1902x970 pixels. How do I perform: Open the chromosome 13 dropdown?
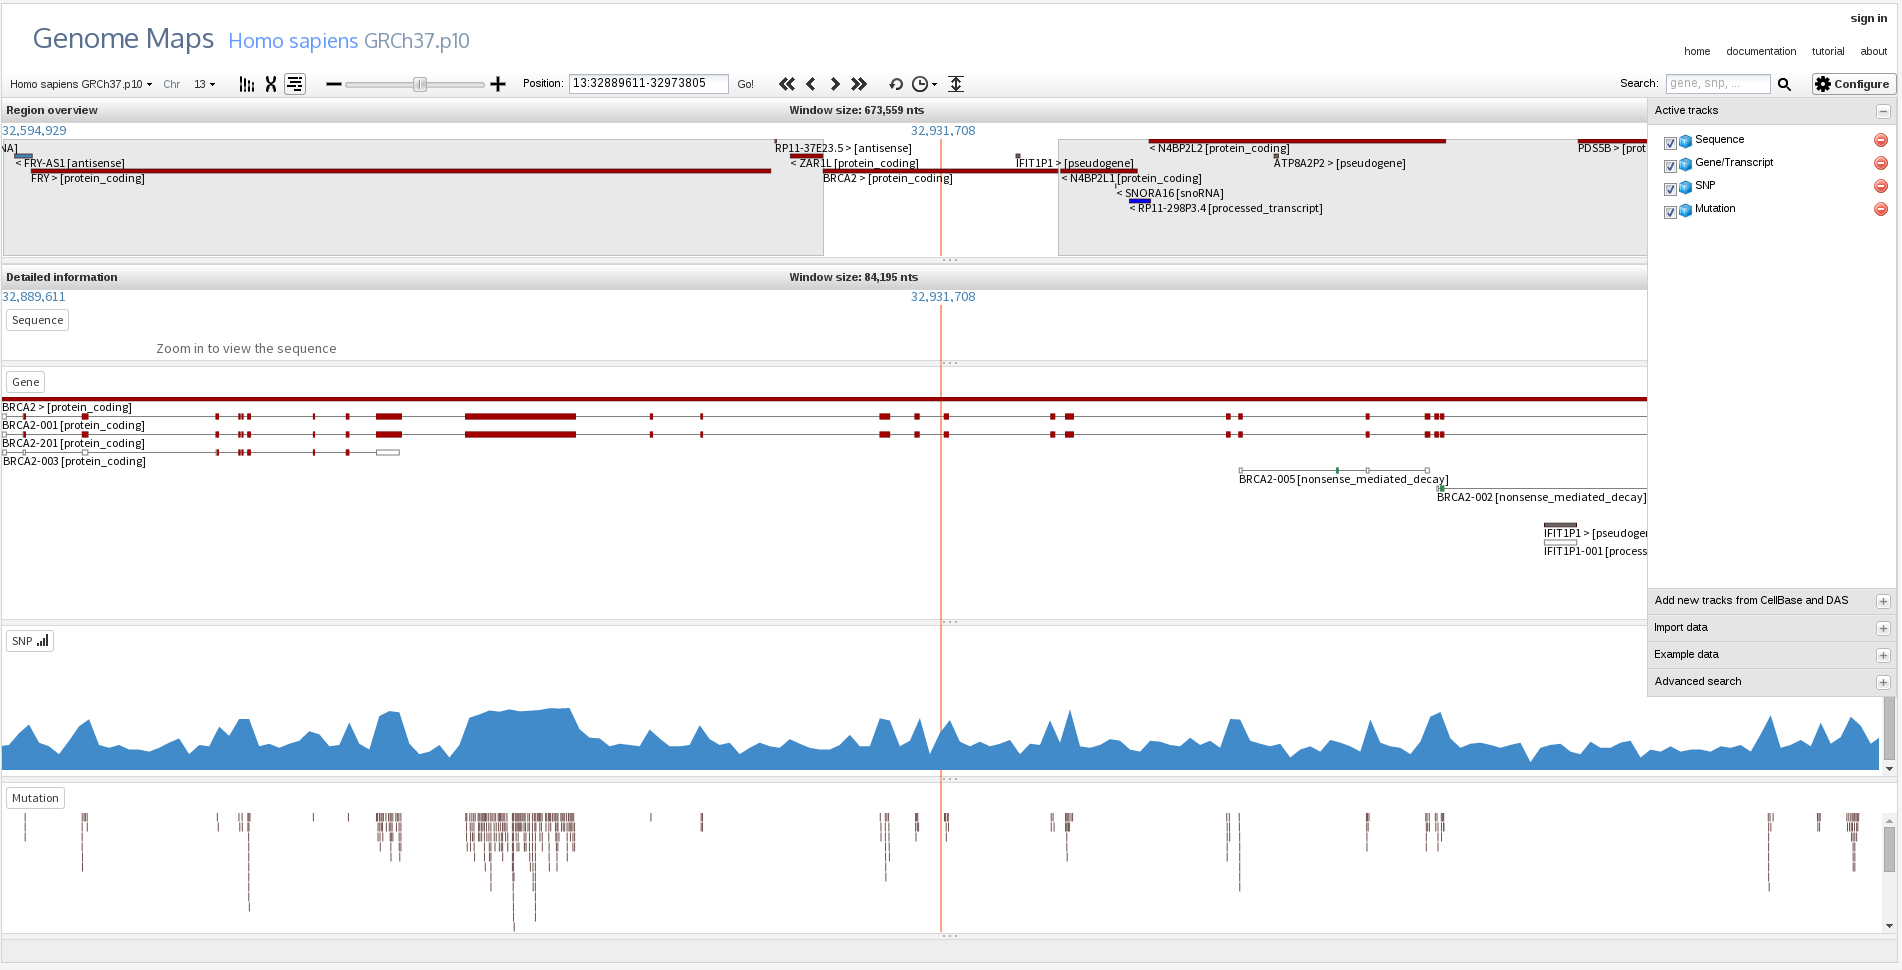204,84
